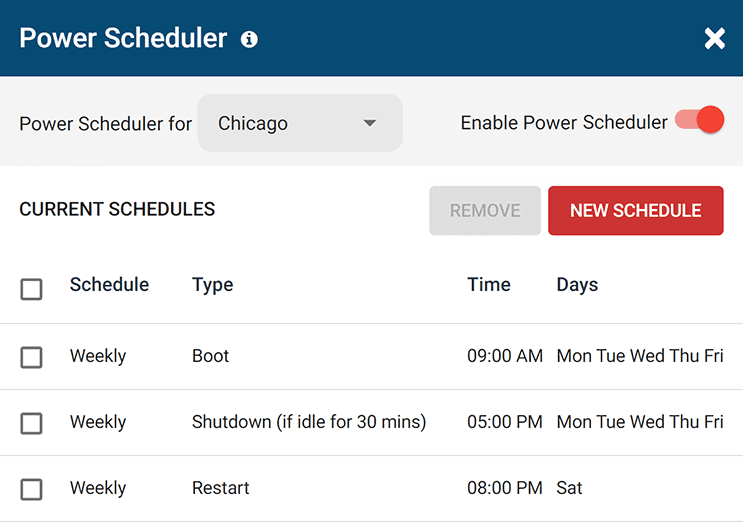Click the Type column header
Viewport: 743px width, 522px height.
click(212, 285)
